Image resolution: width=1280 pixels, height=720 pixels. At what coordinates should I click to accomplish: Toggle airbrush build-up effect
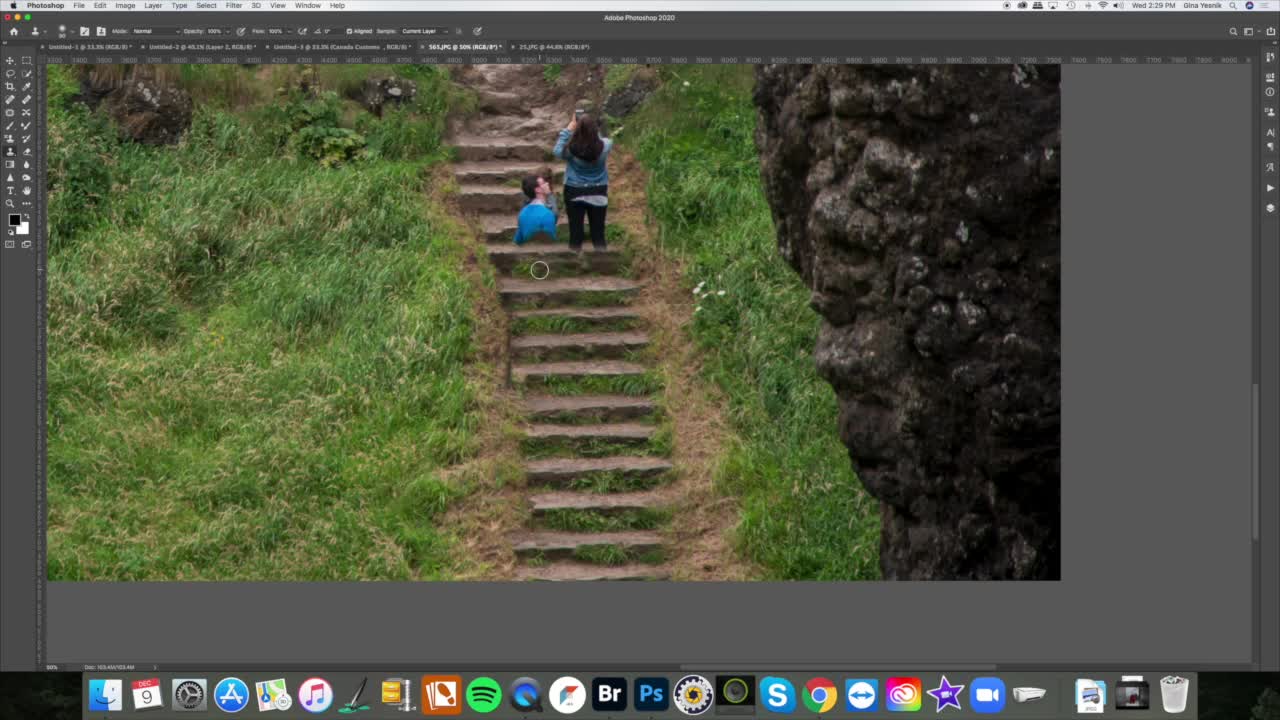click(x=302, y=31)
